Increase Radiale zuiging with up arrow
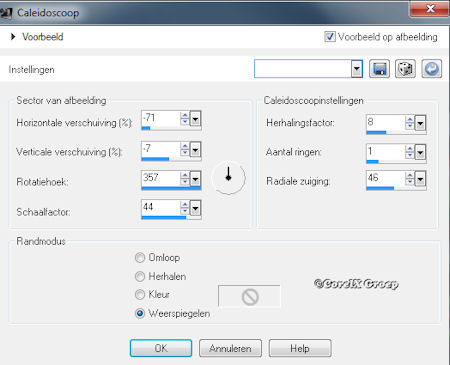450x365 pixels. [x=410, y=176]
